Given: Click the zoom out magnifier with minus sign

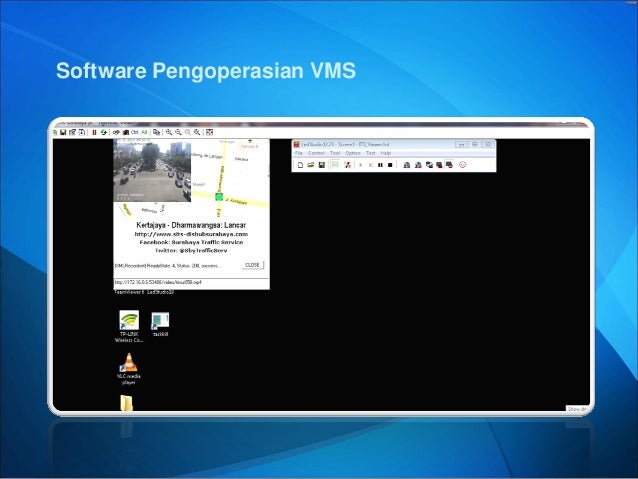Looking at the screenshot, I should pyautogui.click(x=178, y=132).
